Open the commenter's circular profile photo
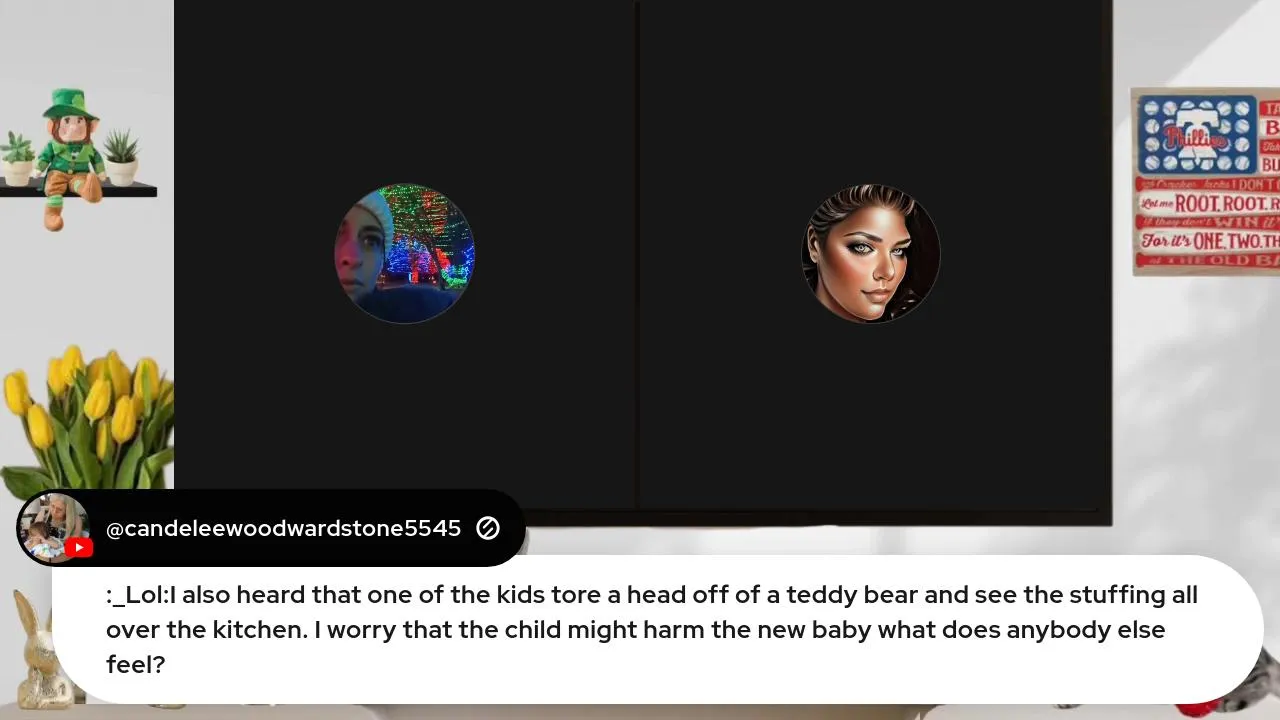Image resolution: width=1280 pixels, height=720 pixels. coord(55,528)
